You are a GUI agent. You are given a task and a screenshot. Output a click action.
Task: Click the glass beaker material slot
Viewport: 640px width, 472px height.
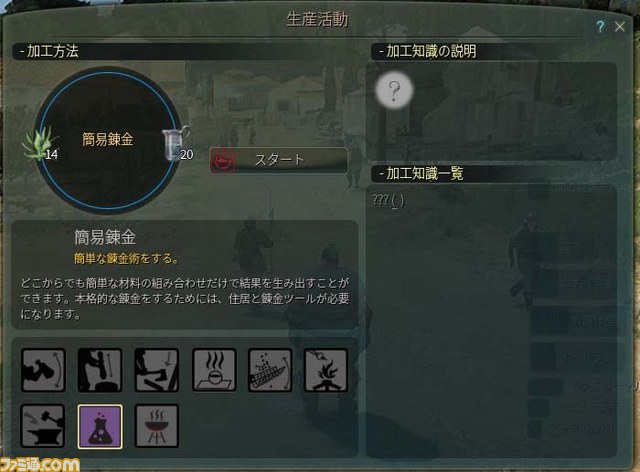point(177,143)
